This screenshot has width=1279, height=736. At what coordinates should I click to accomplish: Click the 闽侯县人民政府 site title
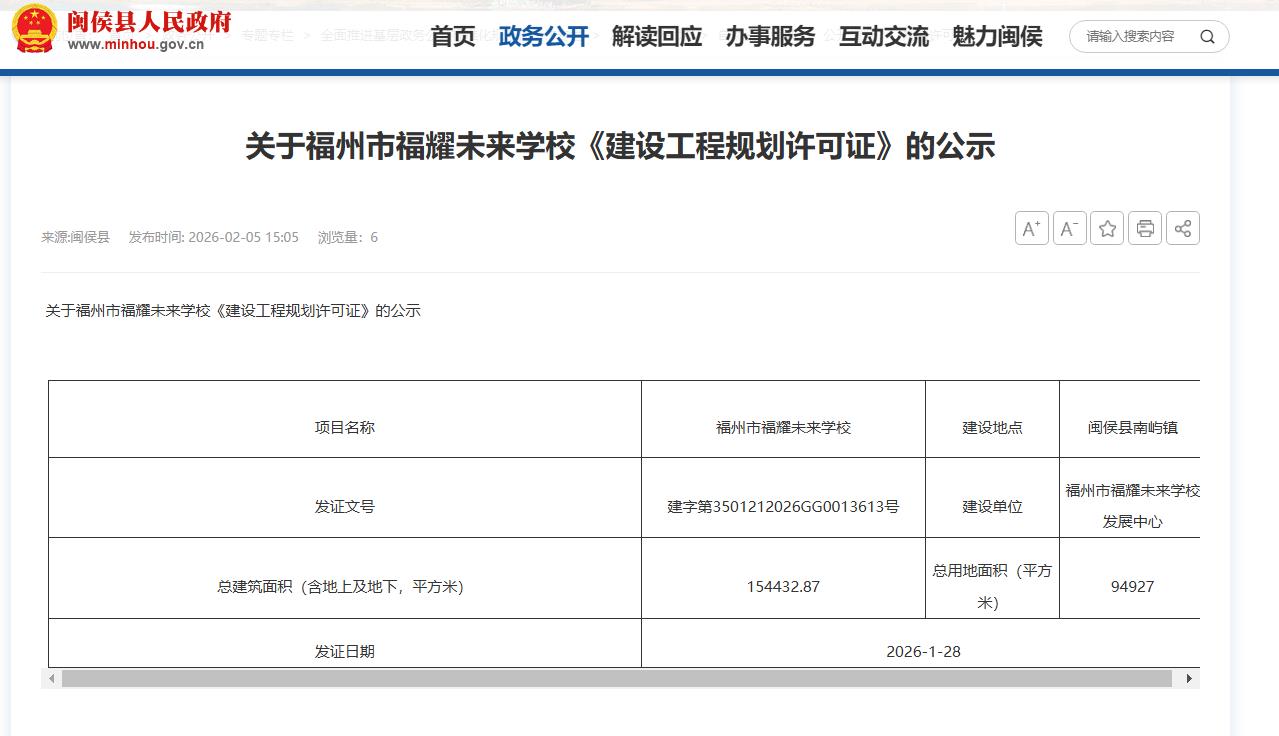pyautogui.click(x=149, y=21)
